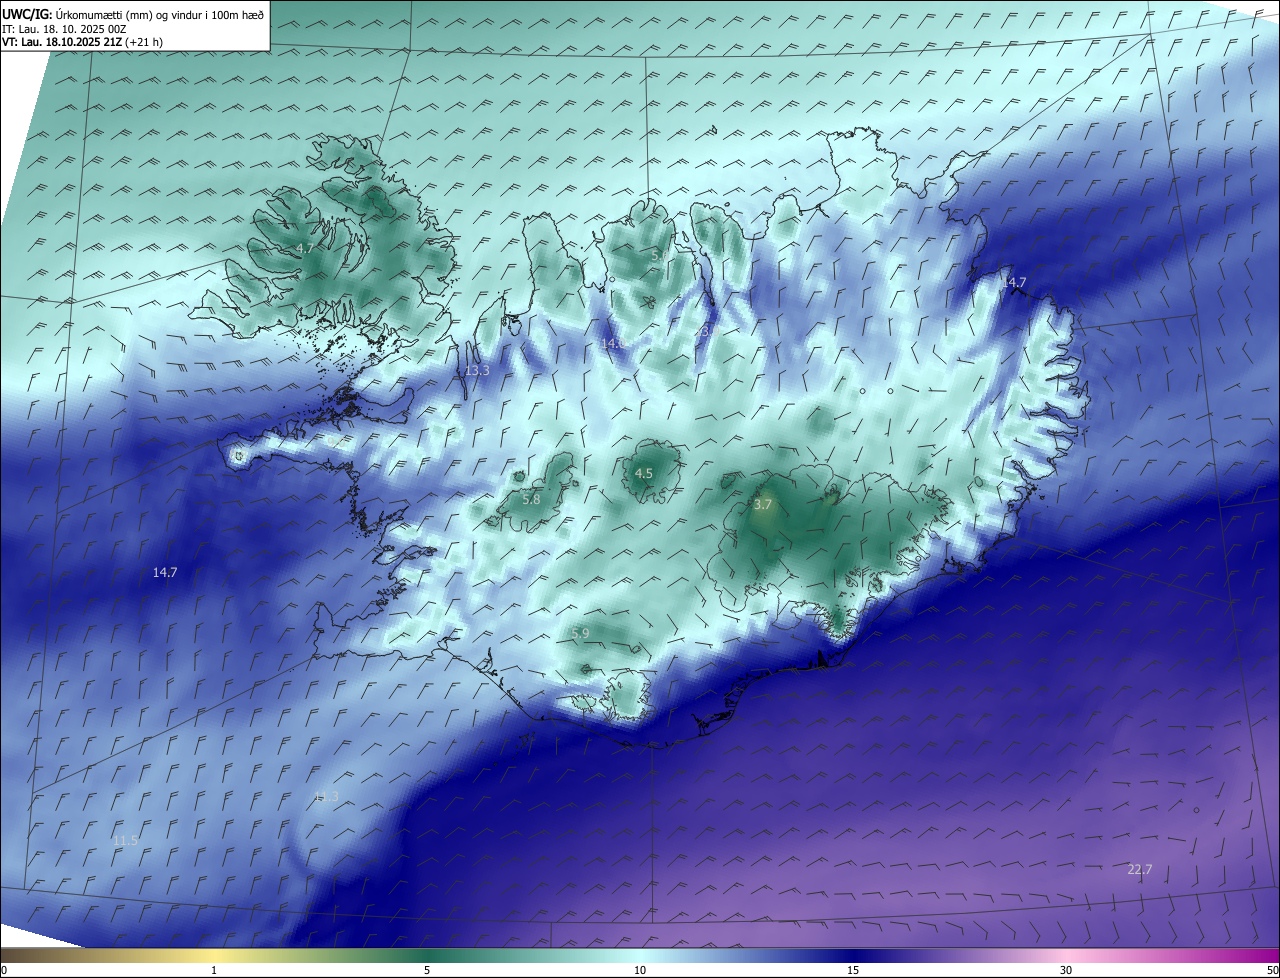
Task: Click the 4.5 value on the glacier
Action: pos(644,473)
